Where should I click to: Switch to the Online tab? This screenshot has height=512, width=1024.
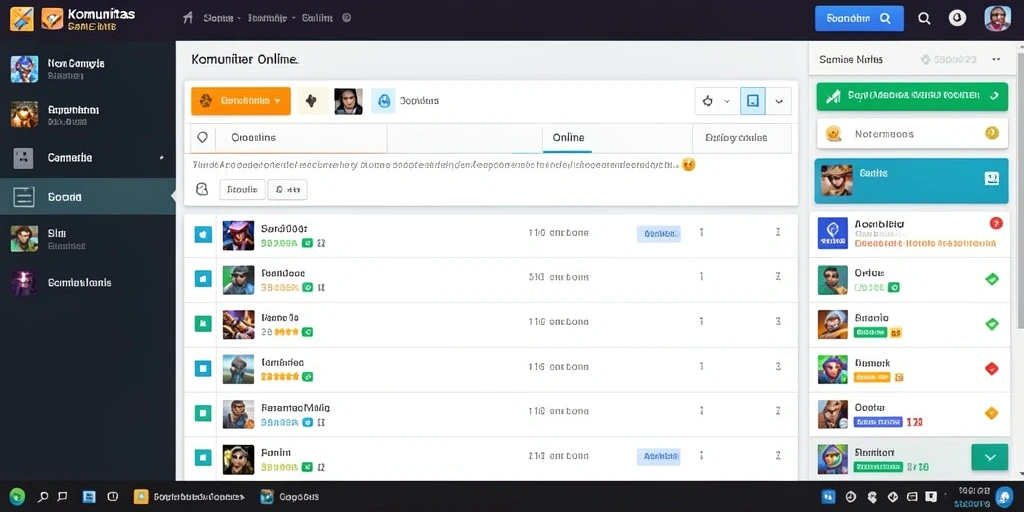tap(568, 138)
